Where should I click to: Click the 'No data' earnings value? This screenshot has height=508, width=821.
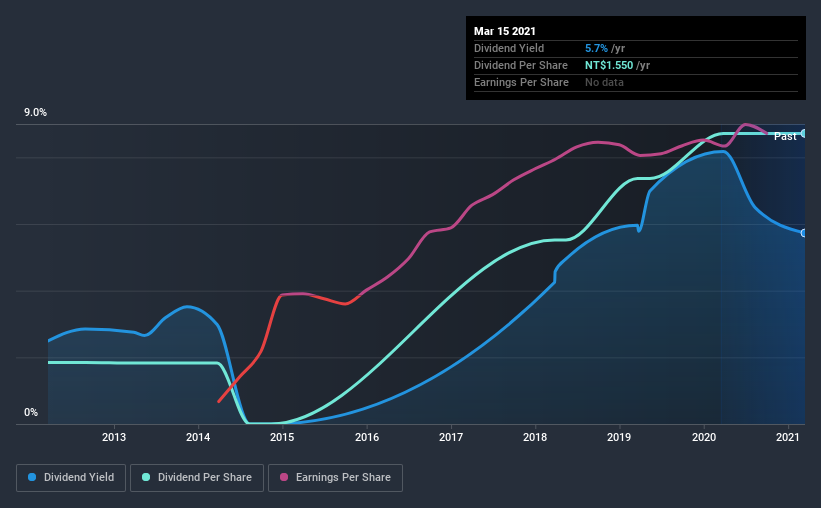tap(604, 82)
